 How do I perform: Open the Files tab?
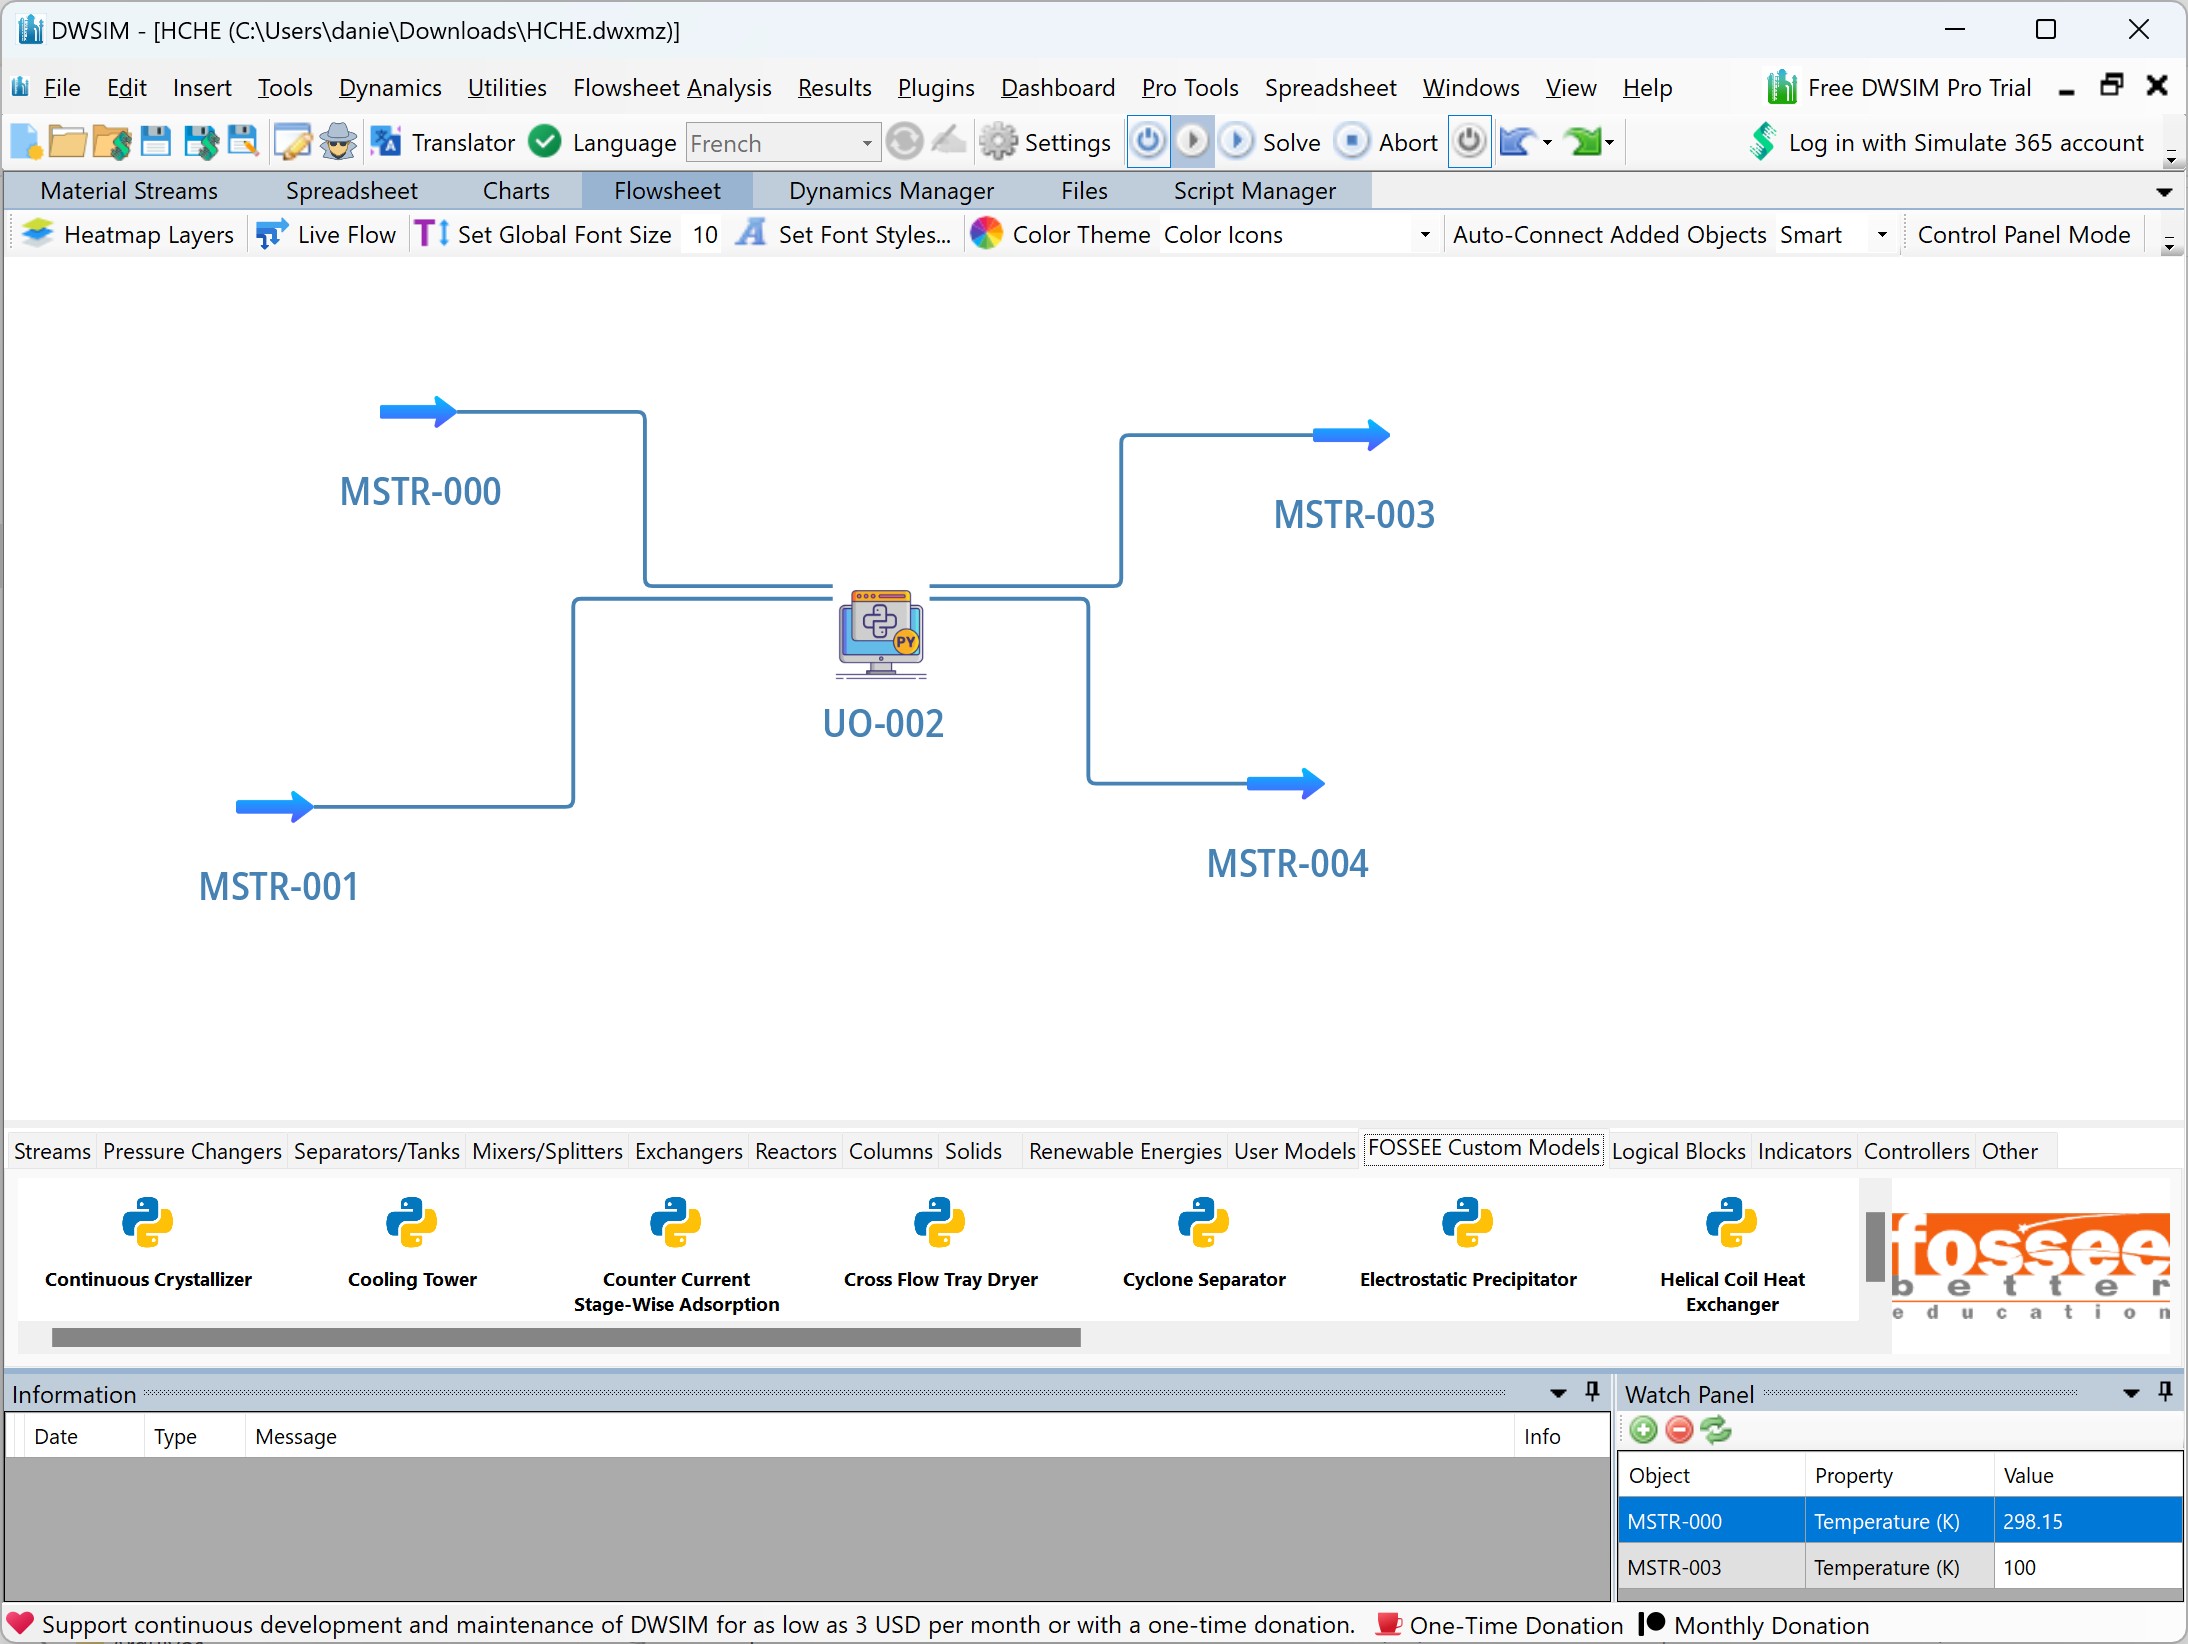pos(1084,190)
